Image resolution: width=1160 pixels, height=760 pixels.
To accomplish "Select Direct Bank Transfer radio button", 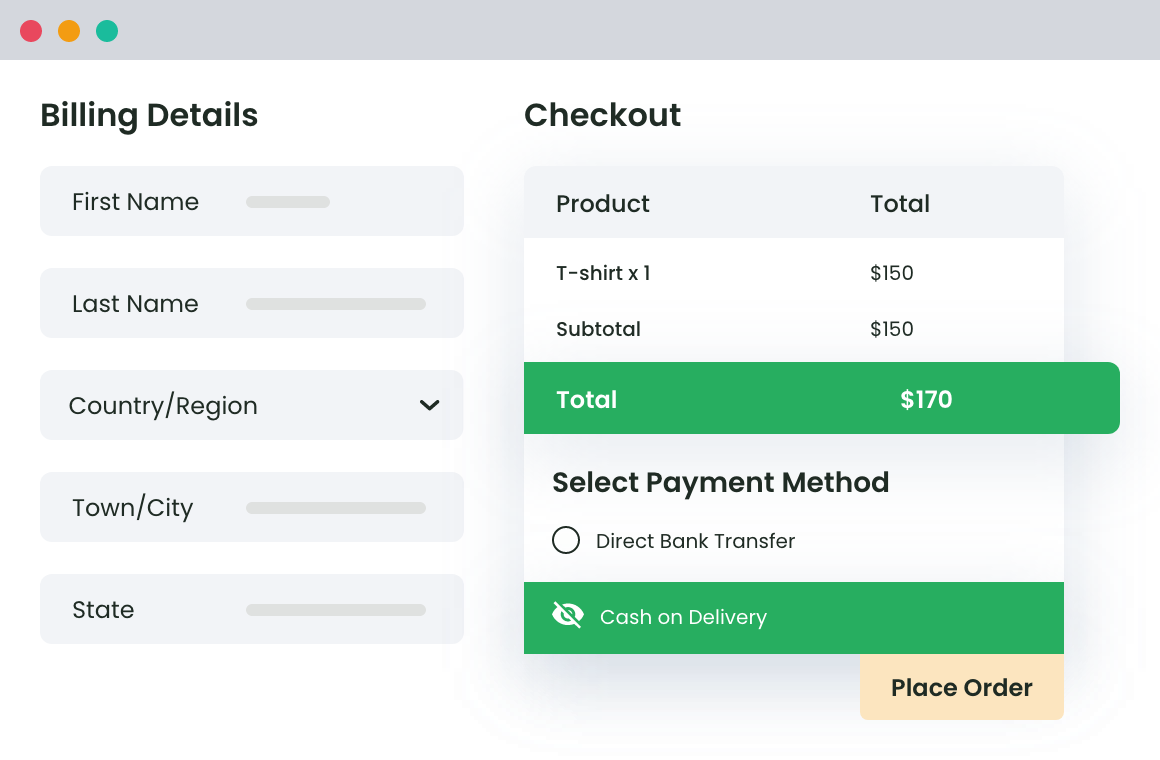I will (x=566, y=541).
